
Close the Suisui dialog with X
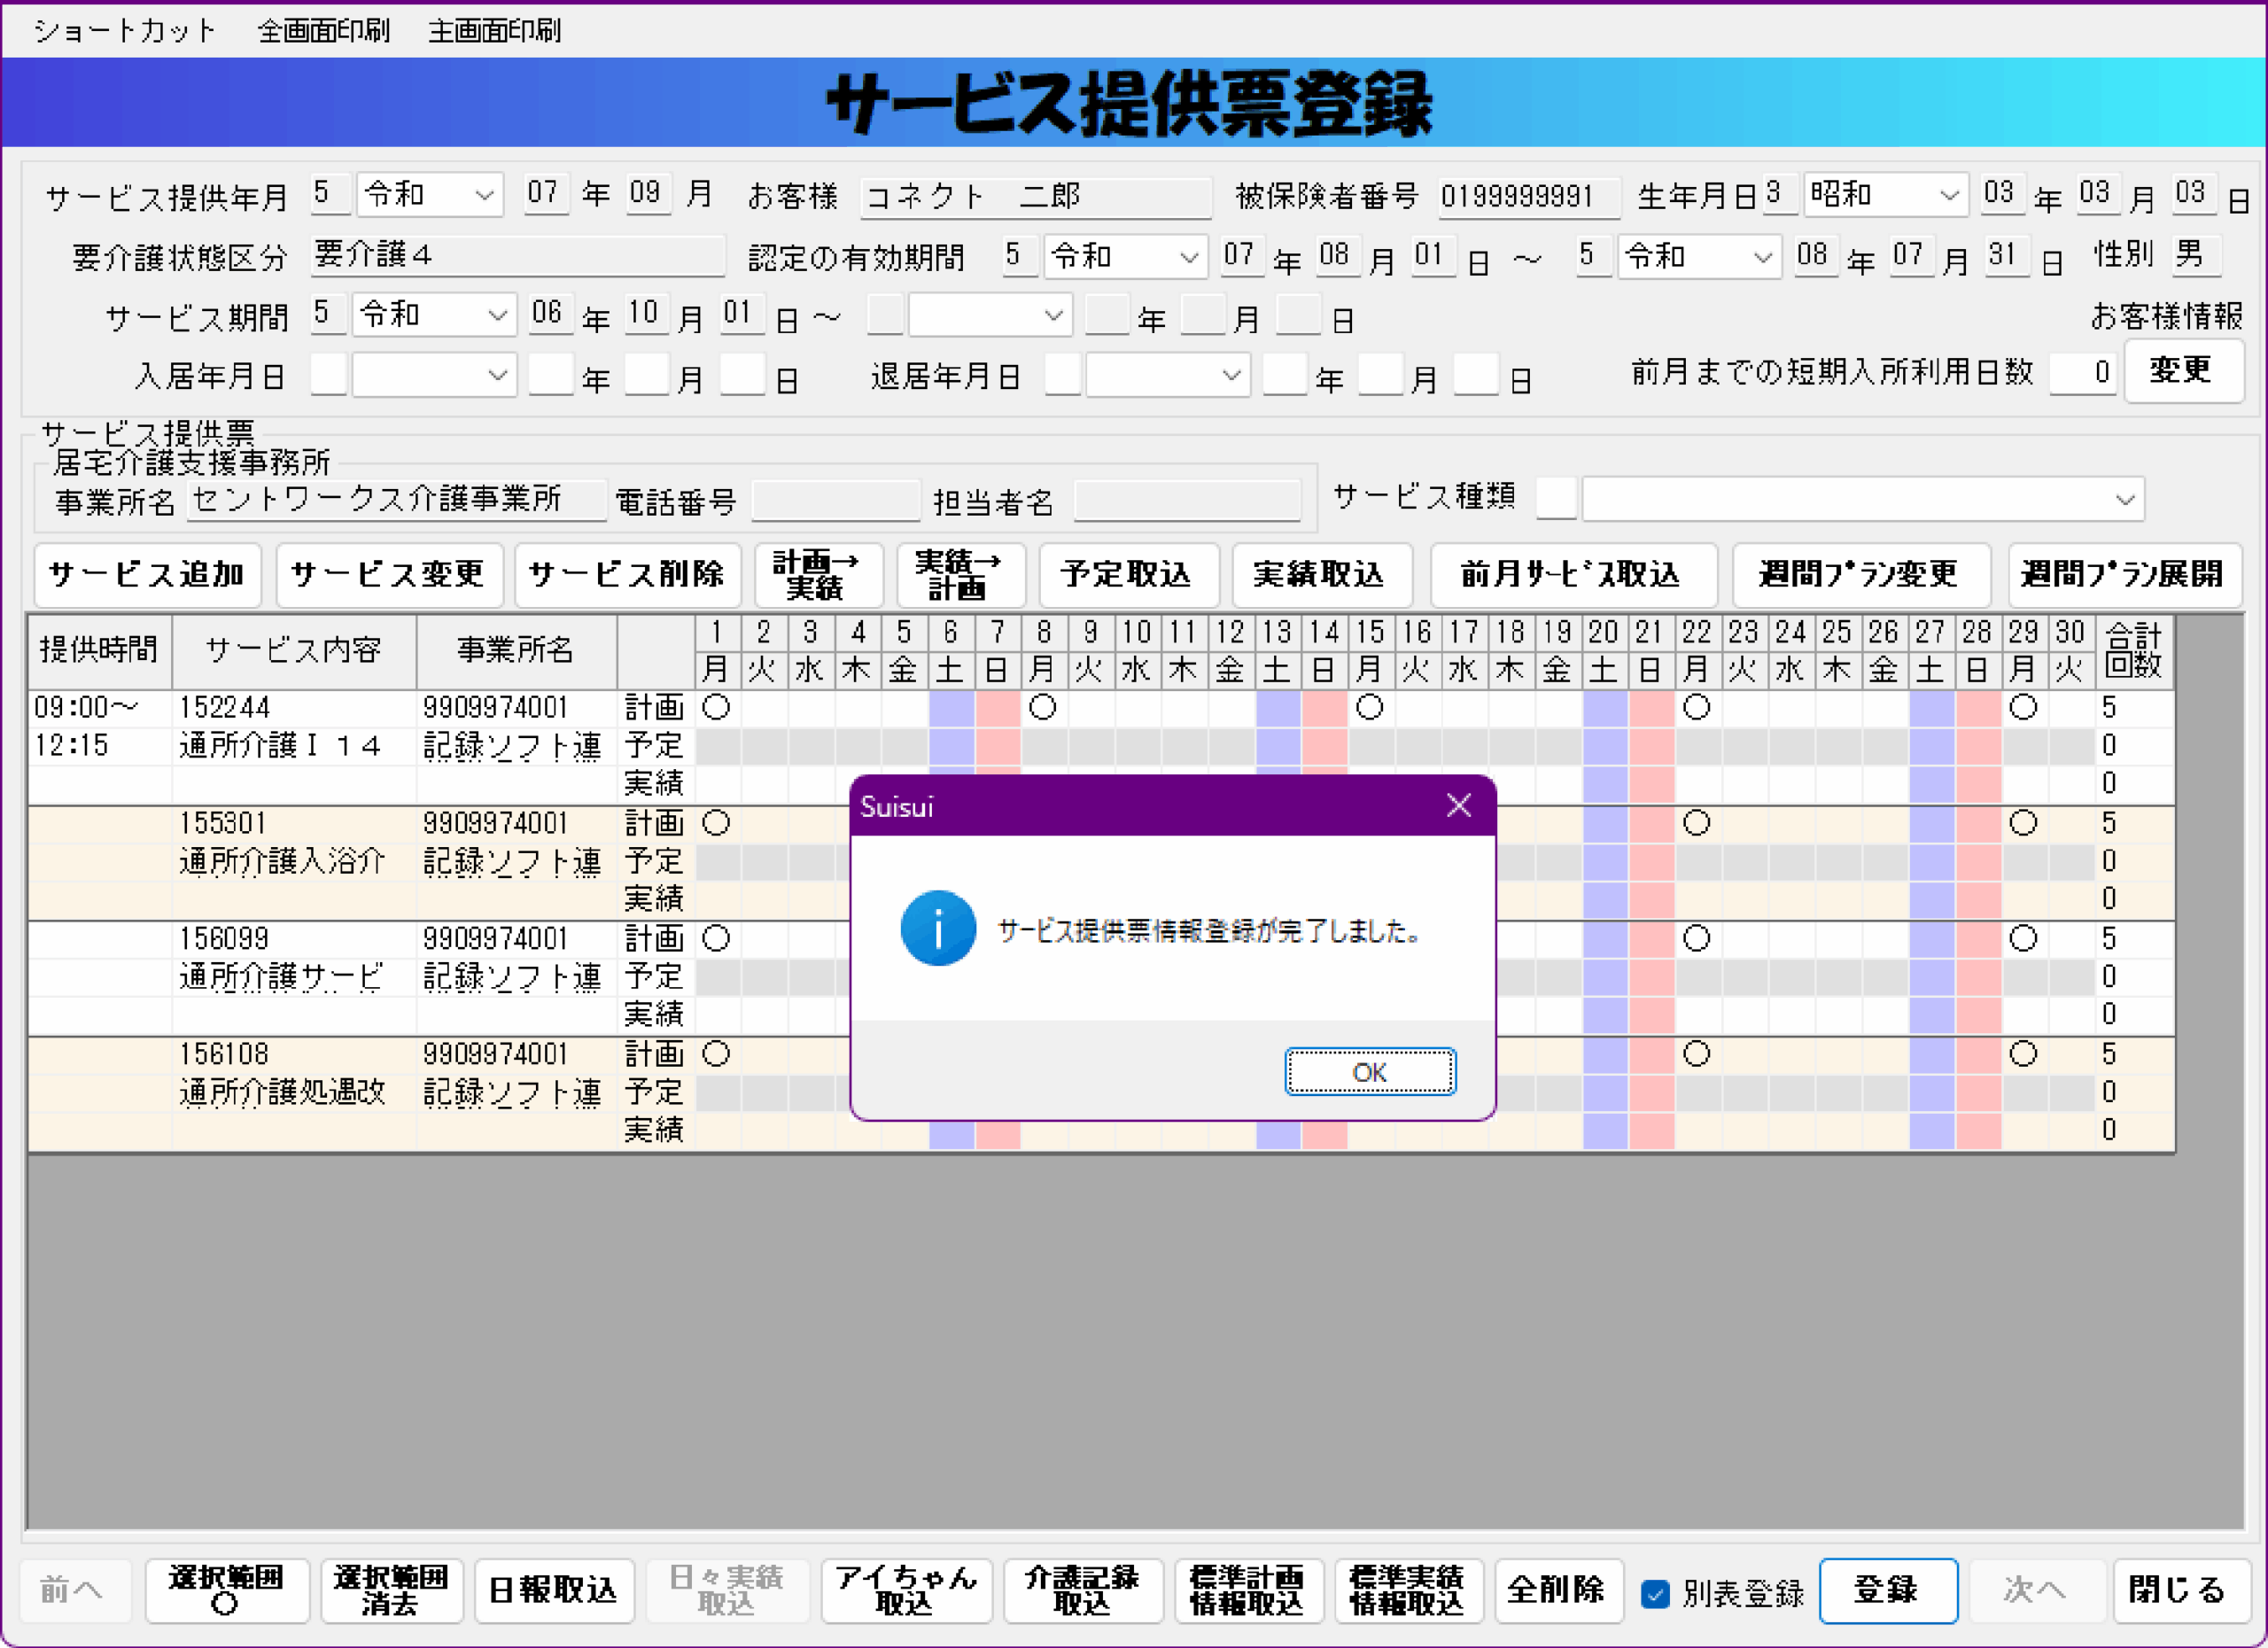(1458, 806)
